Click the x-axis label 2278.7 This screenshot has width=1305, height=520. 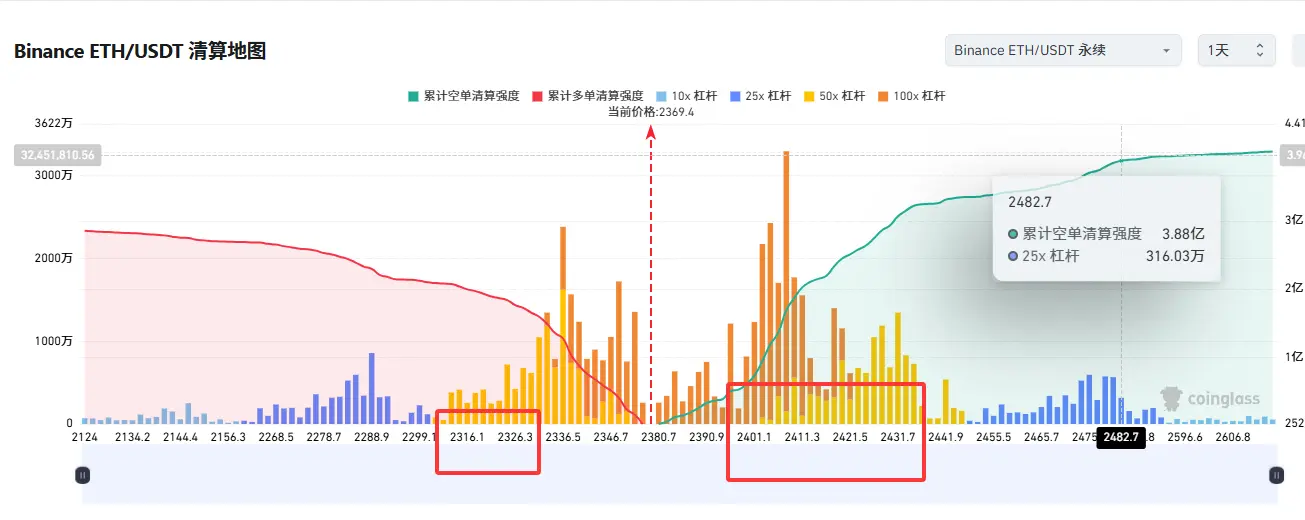pos(325,437)
